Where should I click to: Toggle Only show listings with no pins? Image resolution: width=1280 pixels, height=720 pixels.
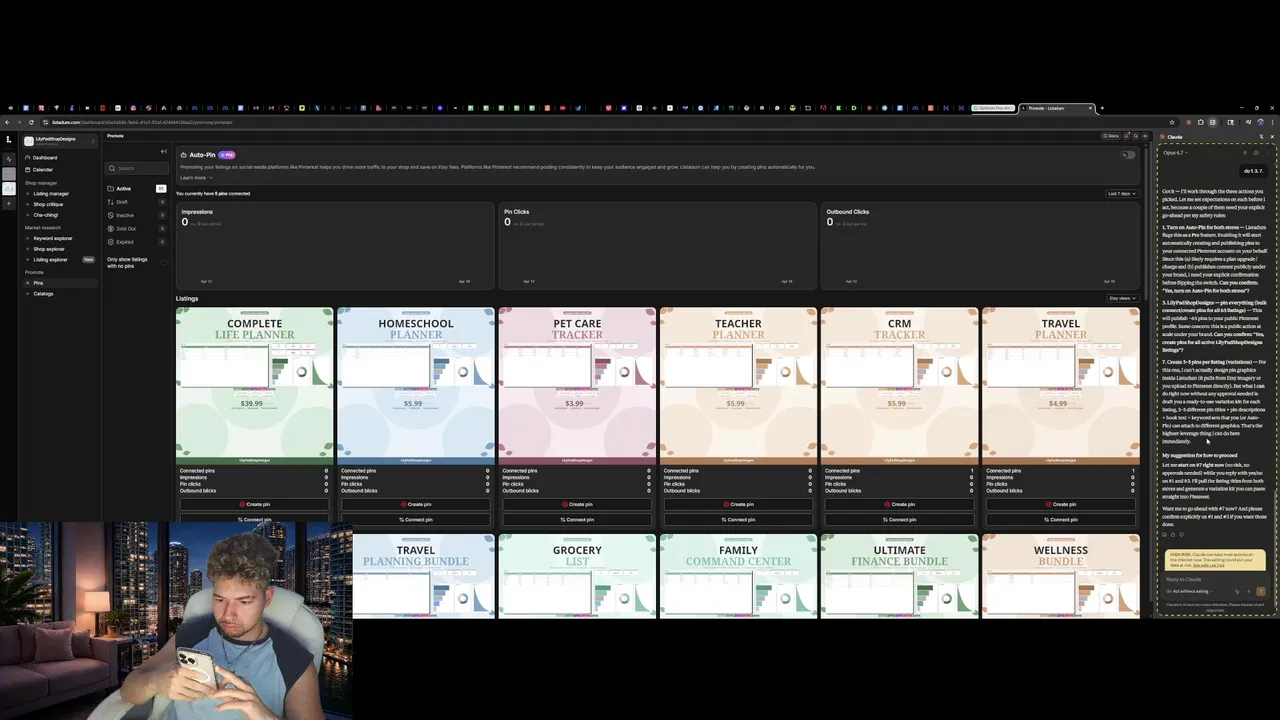coord(164,262)
